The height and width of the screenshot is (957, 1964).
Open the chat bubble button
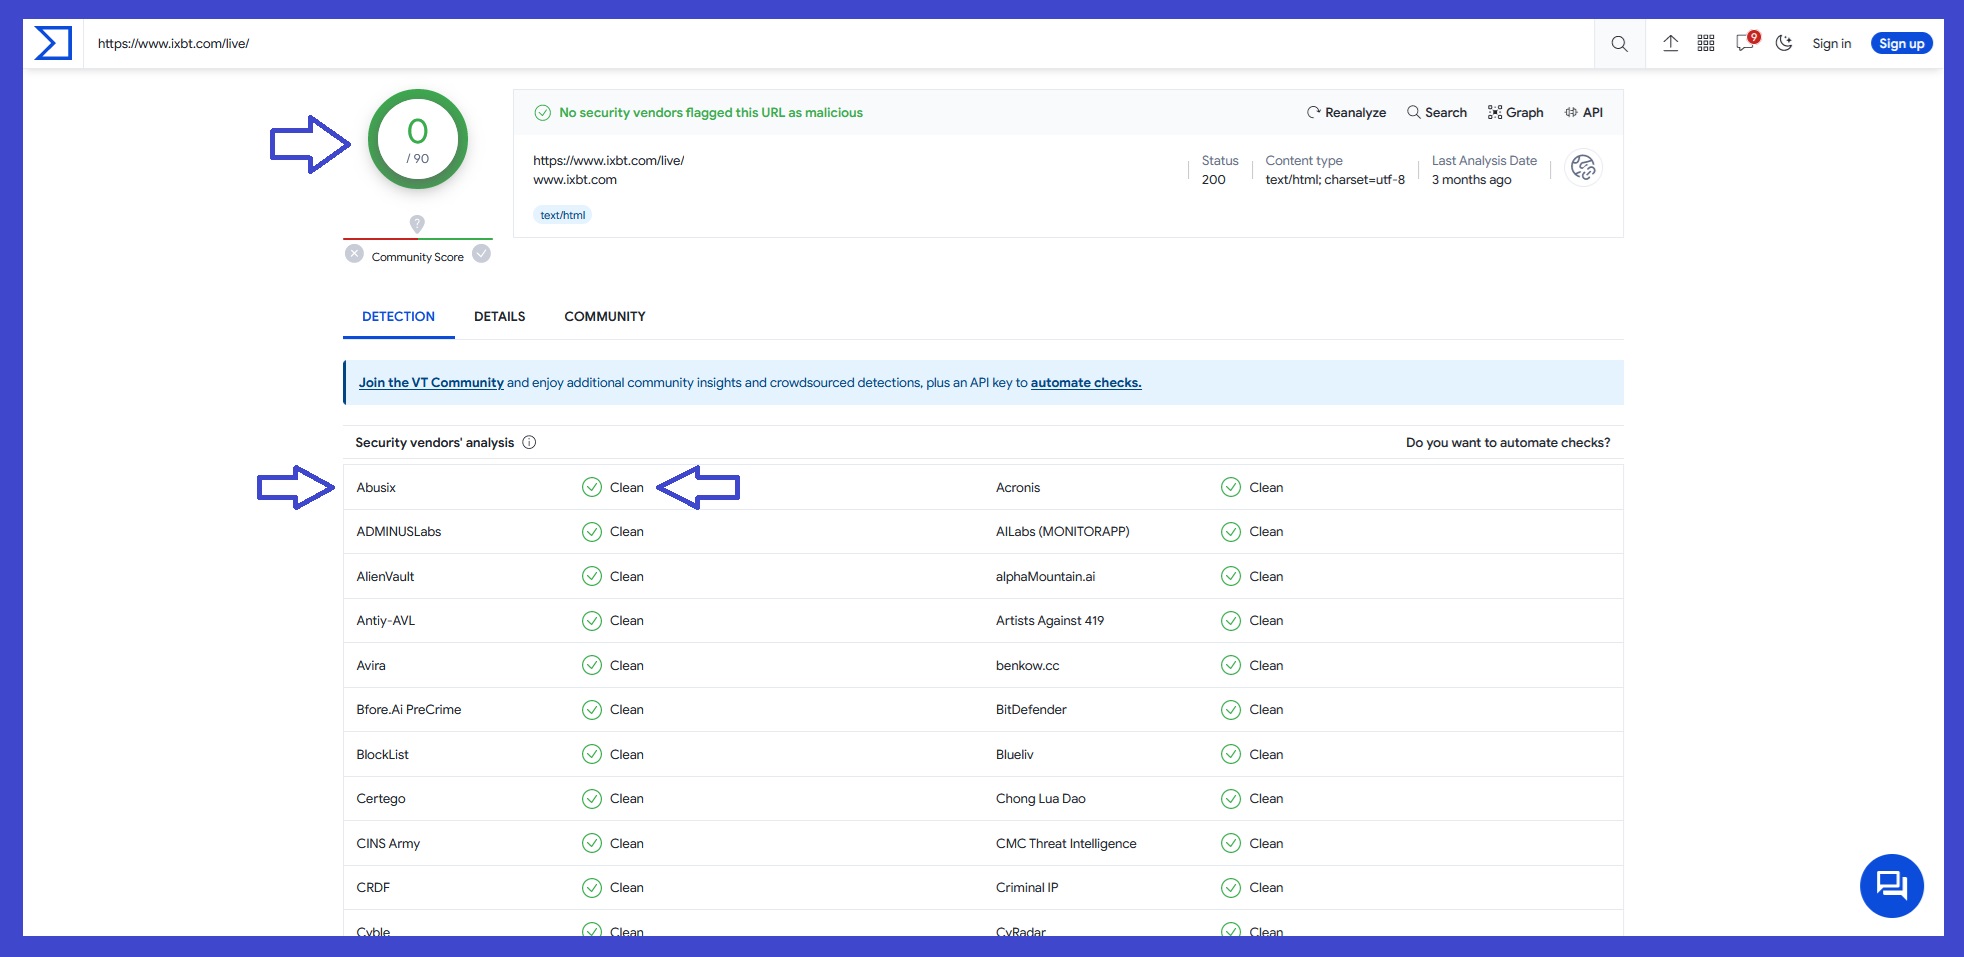pos(1891,886)
